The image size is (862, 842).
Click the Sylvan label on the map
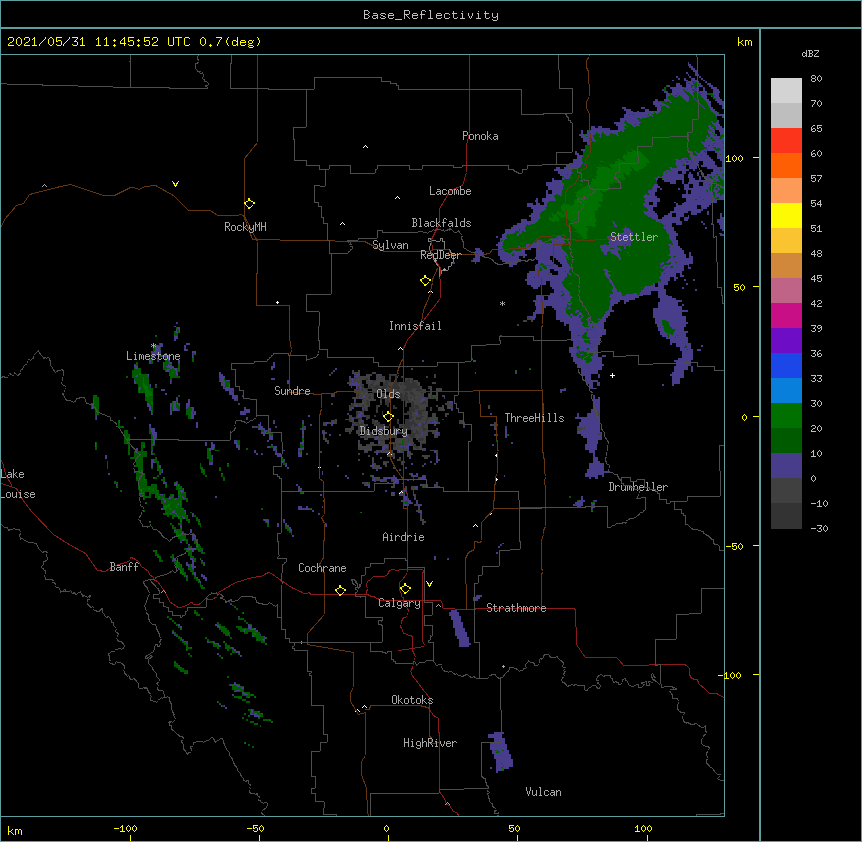click(390, 245)
